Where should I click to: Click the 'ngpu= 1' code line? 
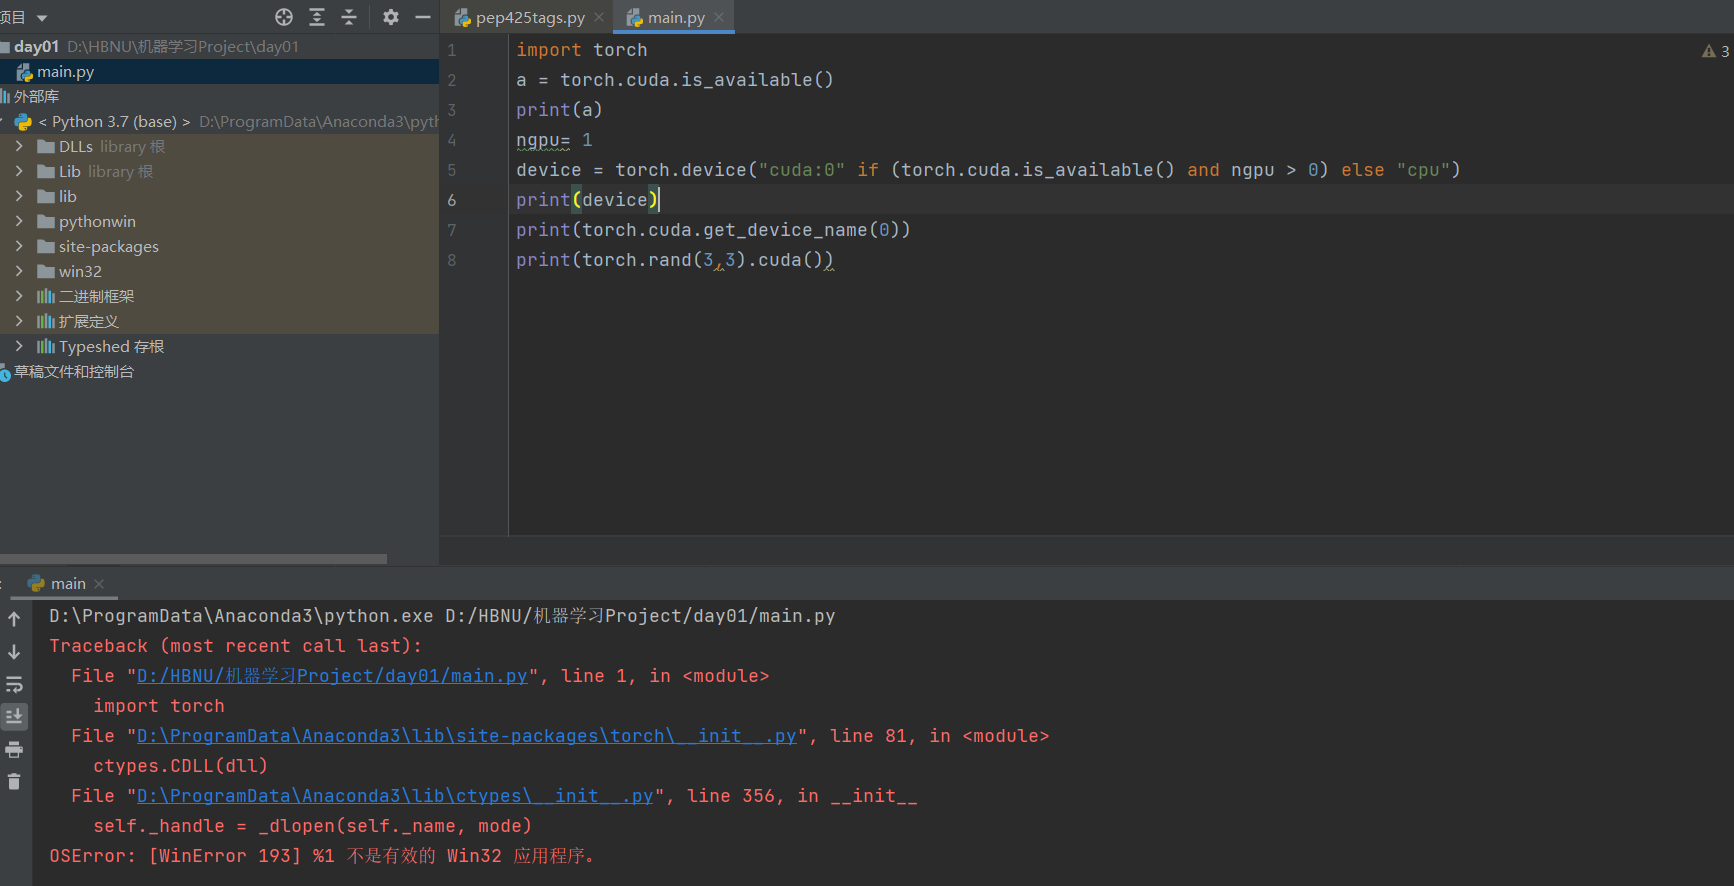pyautogui.click(x=554, y=140)
